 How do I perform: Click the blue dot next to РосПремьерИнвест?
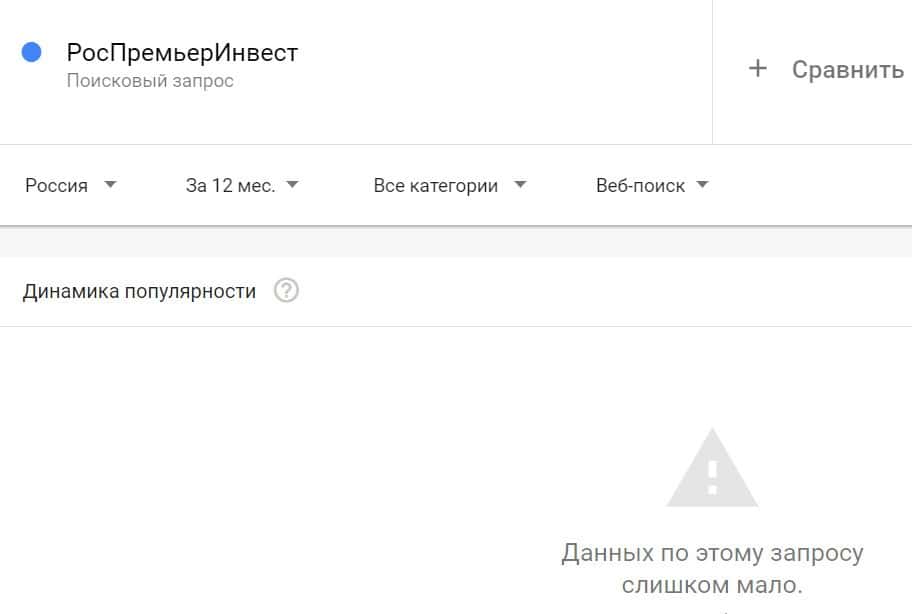tap(31, 52)
